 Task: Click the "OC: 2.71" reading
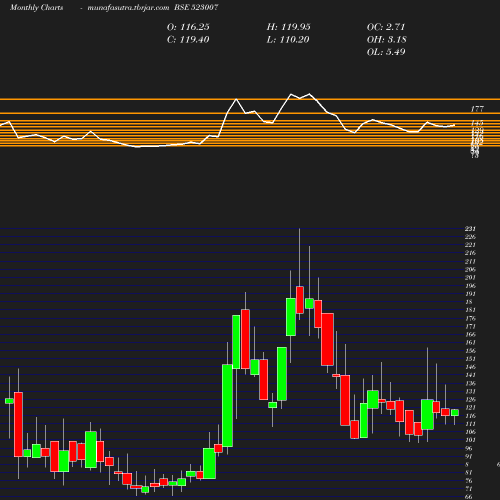tap(386, 27)
